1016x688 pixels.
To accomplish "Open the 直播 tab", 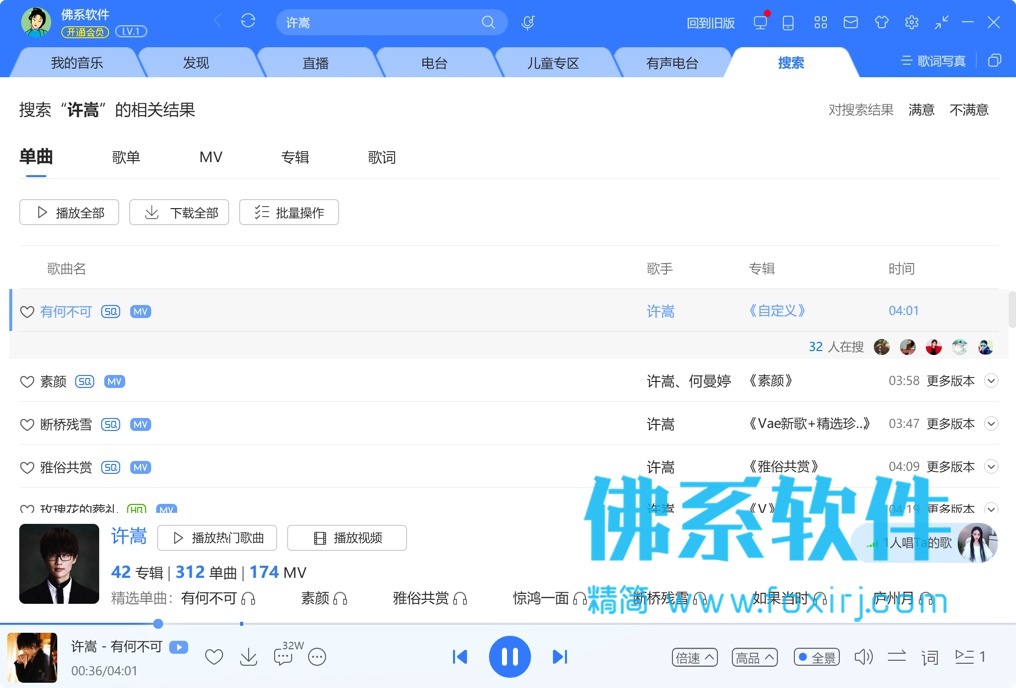I will (x=315, y=63).
